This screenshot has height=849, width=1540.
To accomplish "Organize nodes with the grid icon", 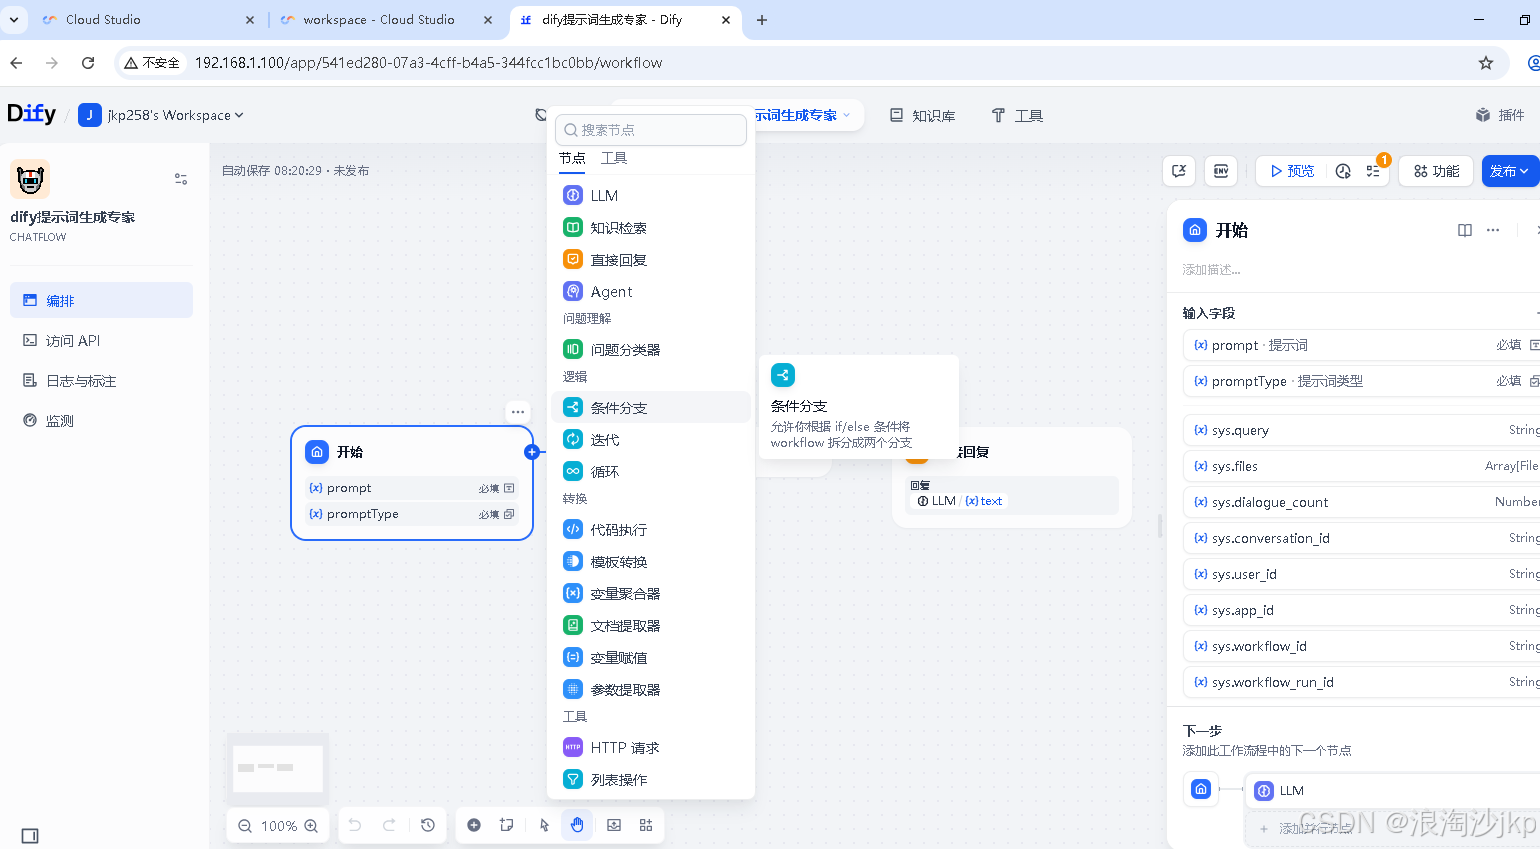I will tap(646, 825).
